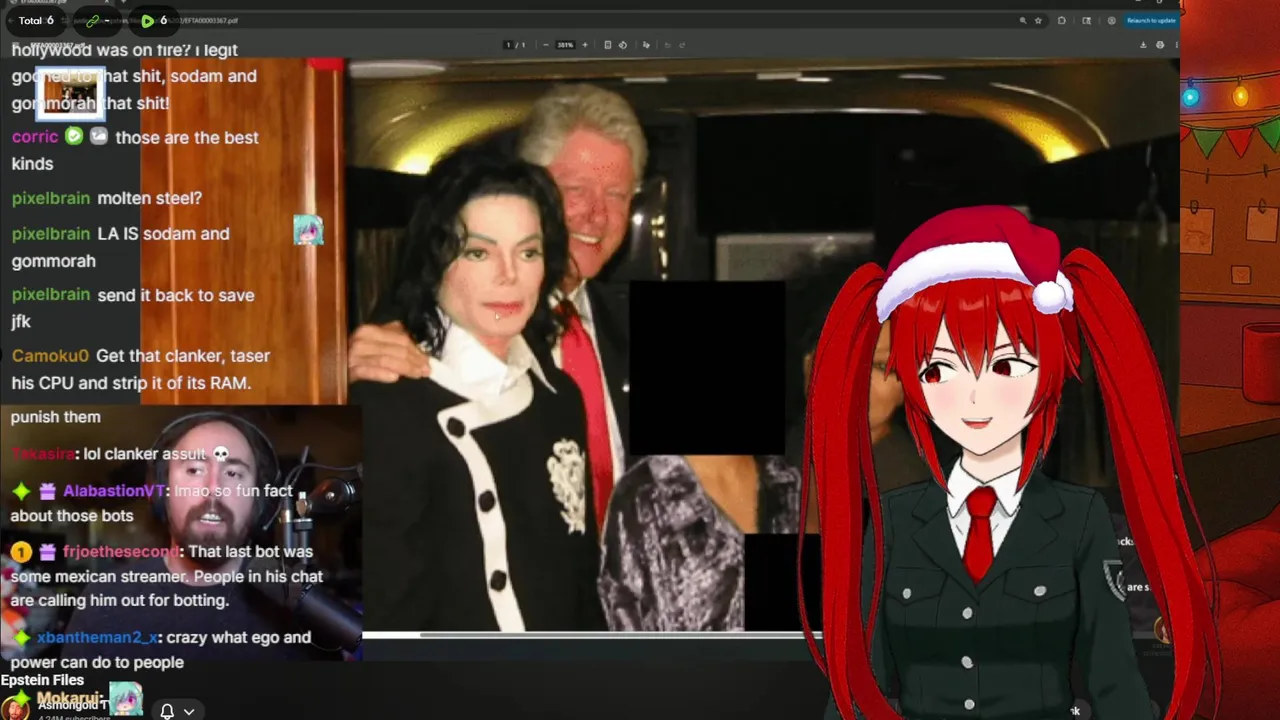Screen dimensions: 1280x720
Task: Click corric's green verified badge
Action: tap(74, 136)
